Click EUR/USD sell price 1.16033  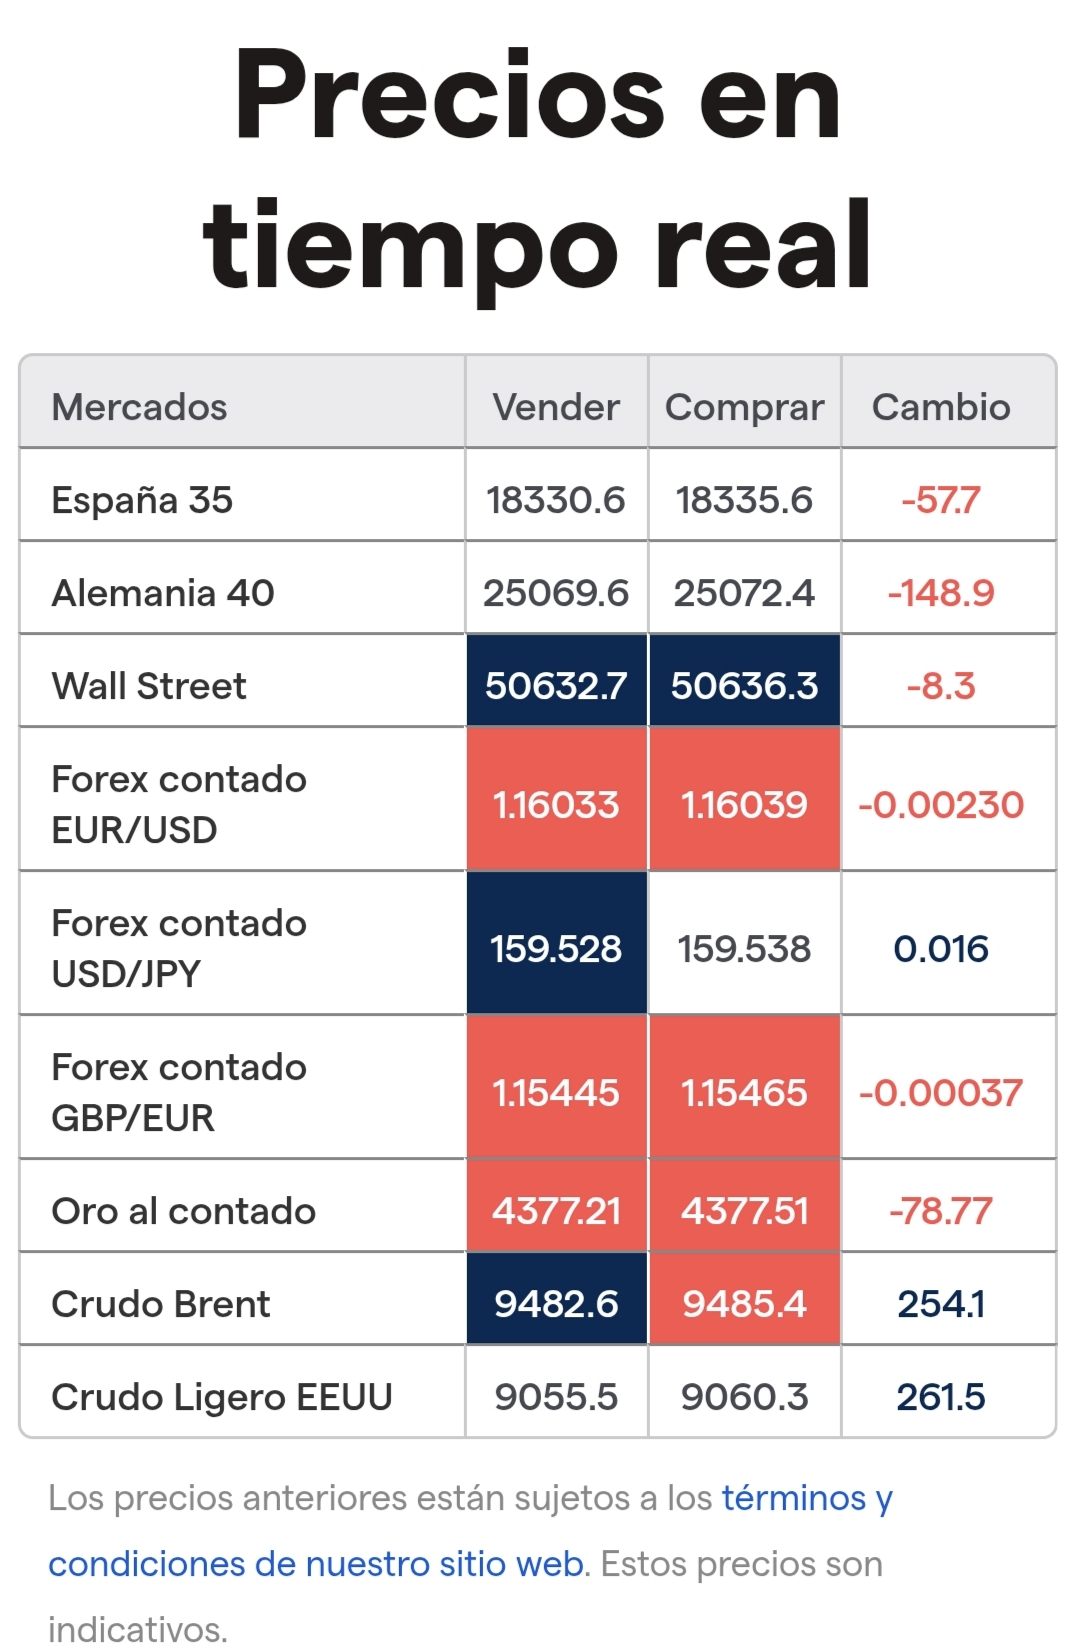click(x=556, y=805)
